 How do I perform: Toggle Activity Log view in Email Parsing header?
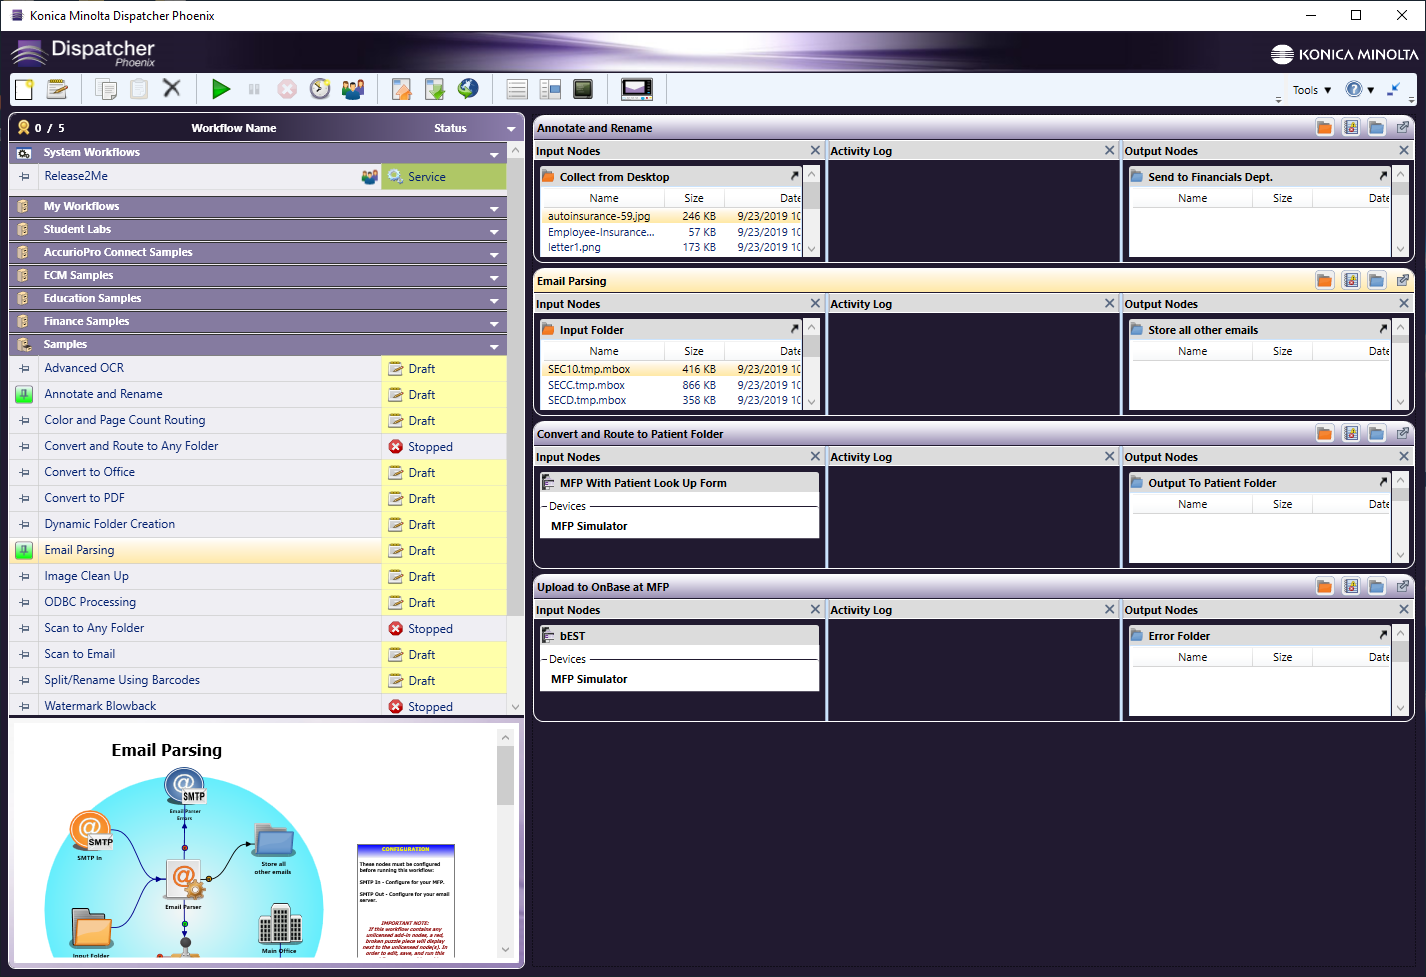tap(1351, 280)
